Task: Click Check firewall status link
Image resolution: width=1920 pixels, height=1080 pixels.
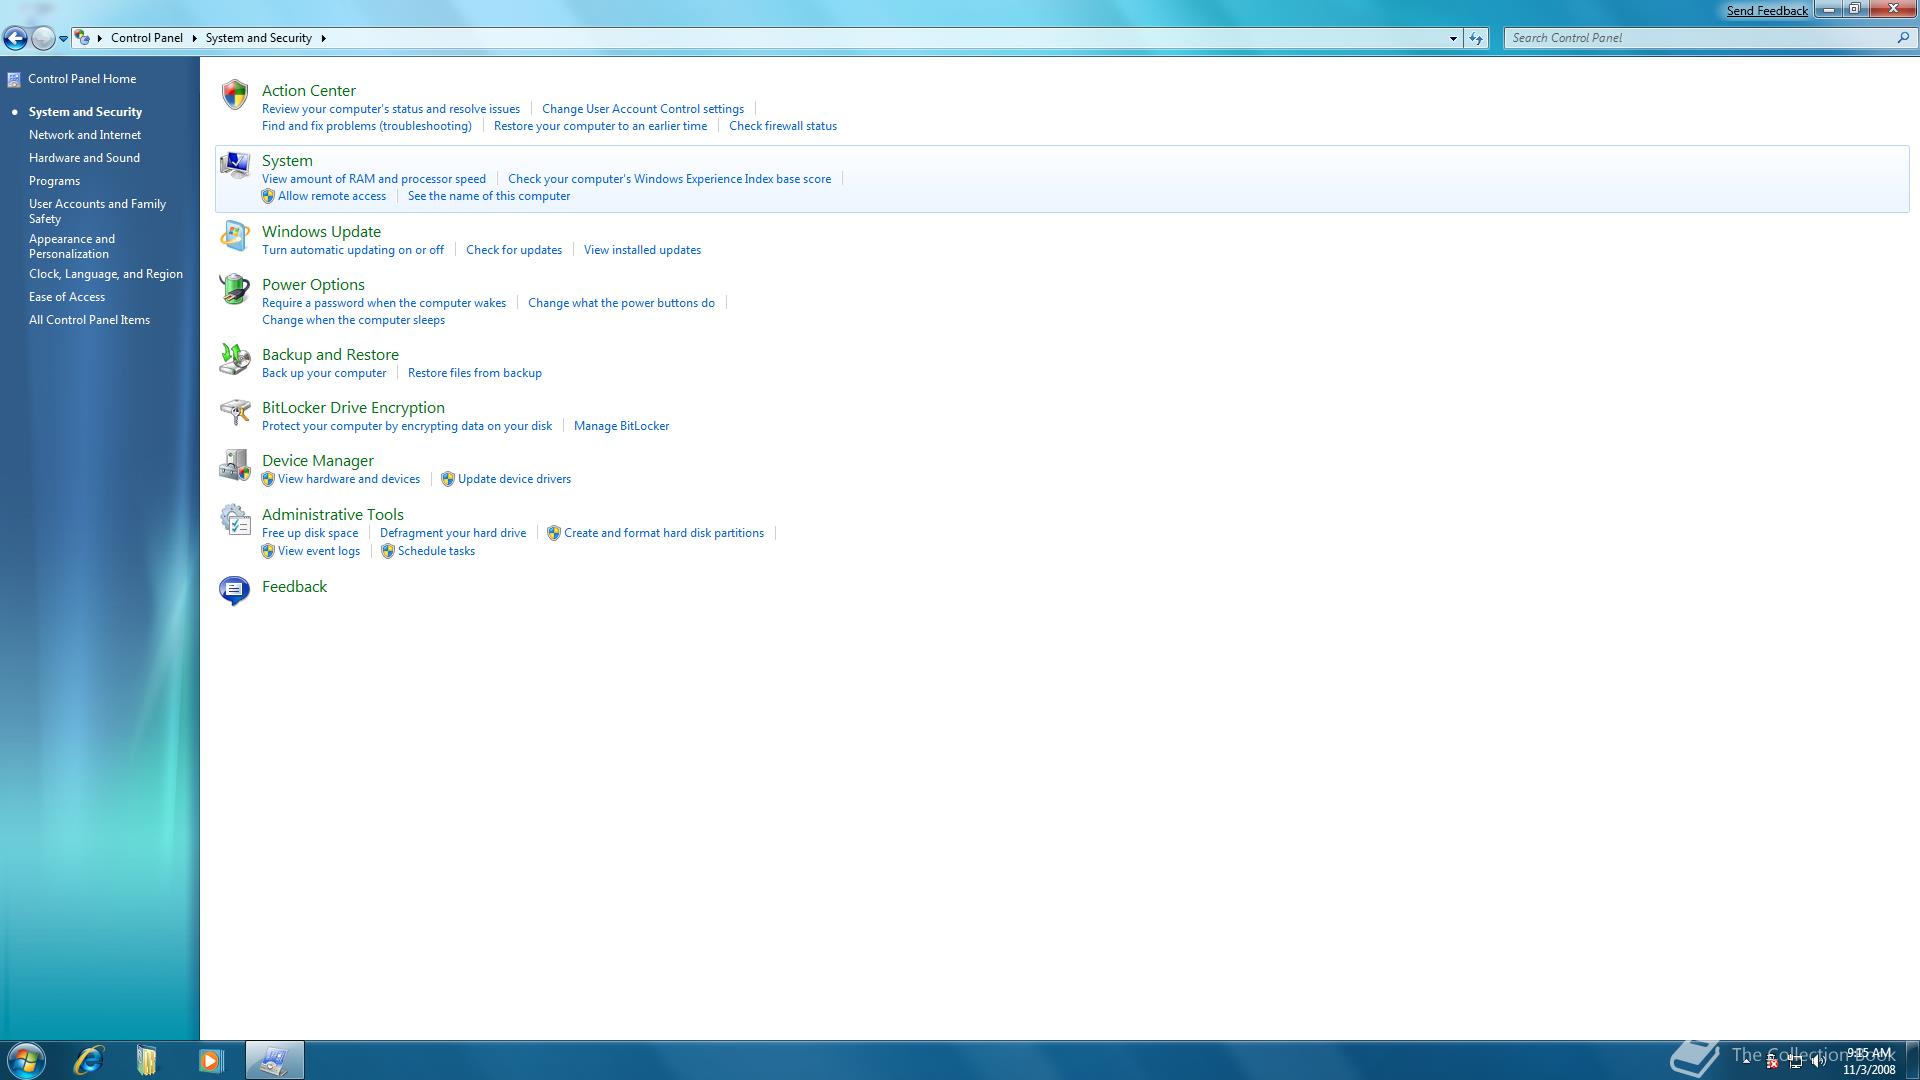Action: point(783,126)
